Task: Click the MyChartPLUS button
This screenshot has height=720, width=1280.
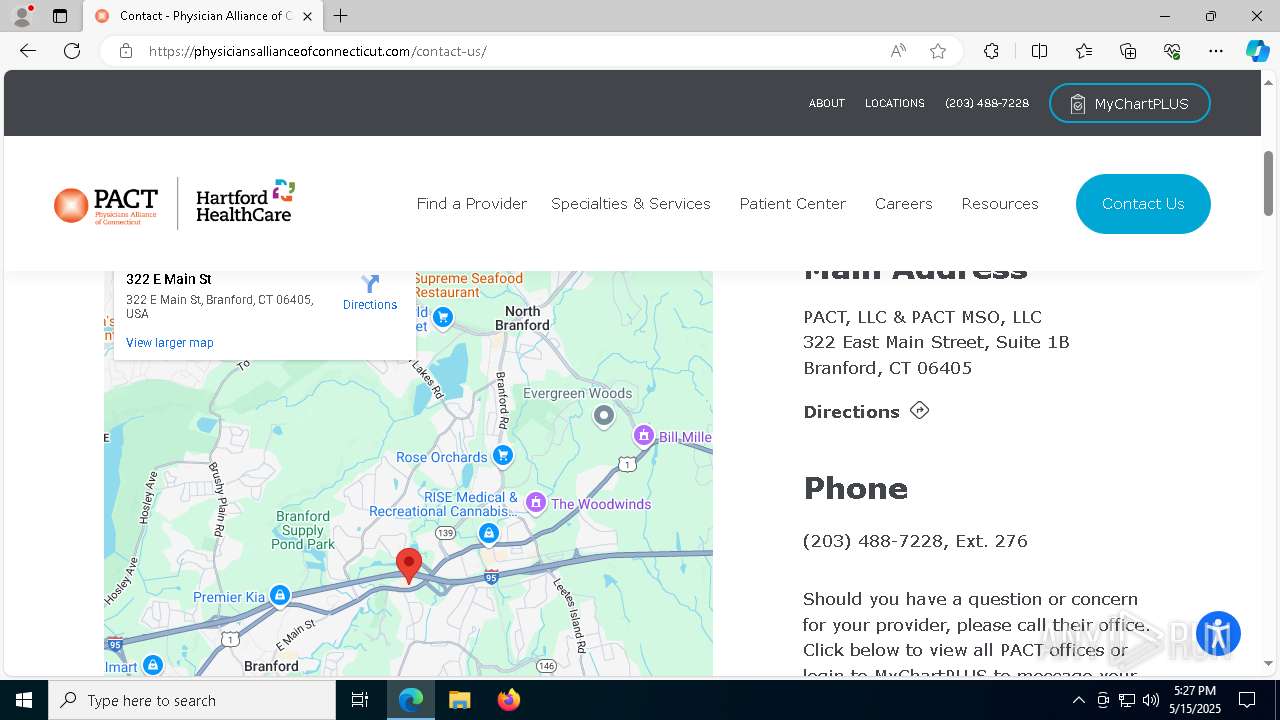Action: pos(1129,104)
